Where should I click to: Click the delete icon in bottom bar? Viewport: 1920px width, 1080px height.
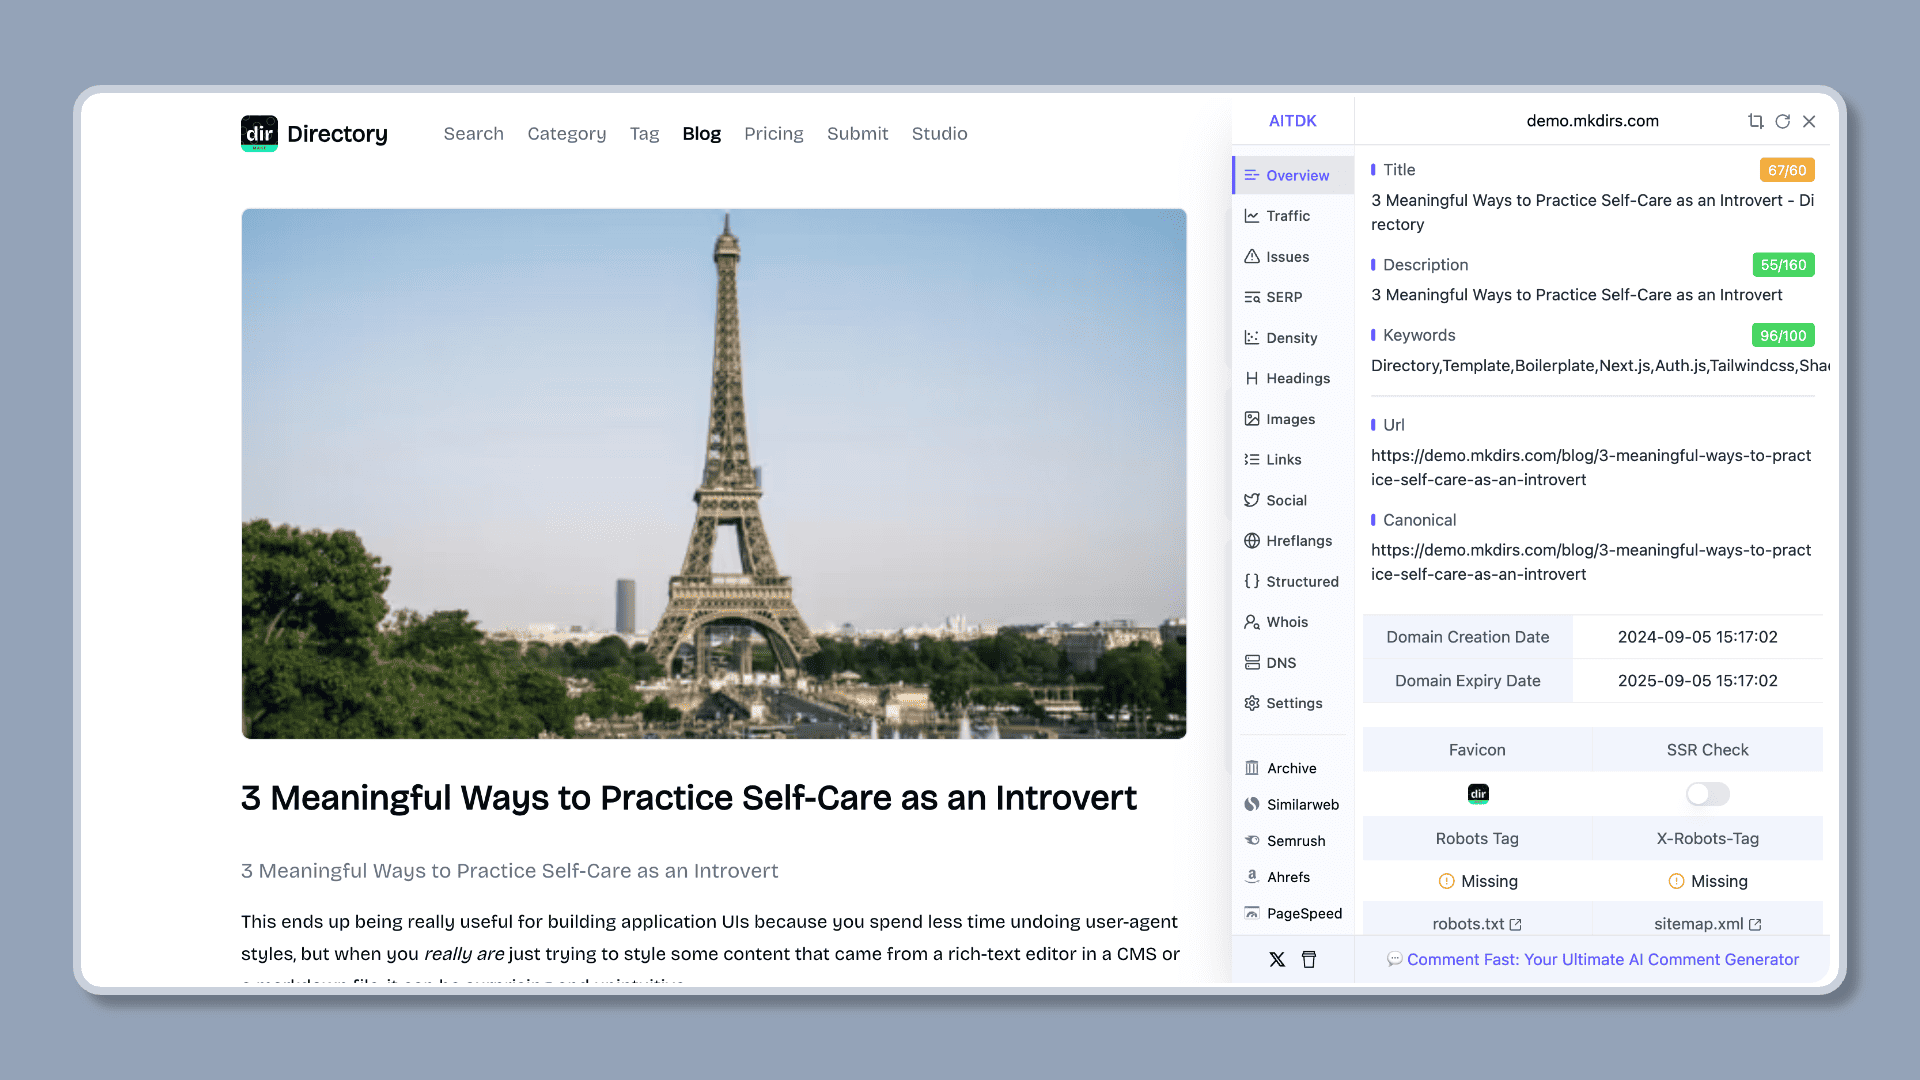click(1309, 957)
